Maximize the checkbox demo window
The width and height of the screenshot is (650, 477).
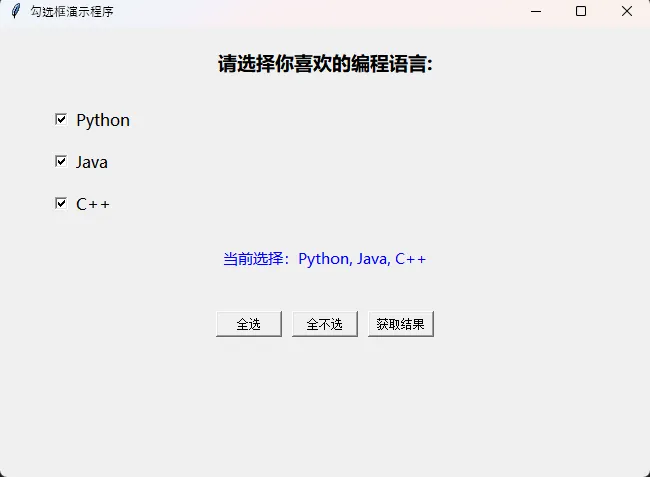pyautogui.click(x=581, y=11)
